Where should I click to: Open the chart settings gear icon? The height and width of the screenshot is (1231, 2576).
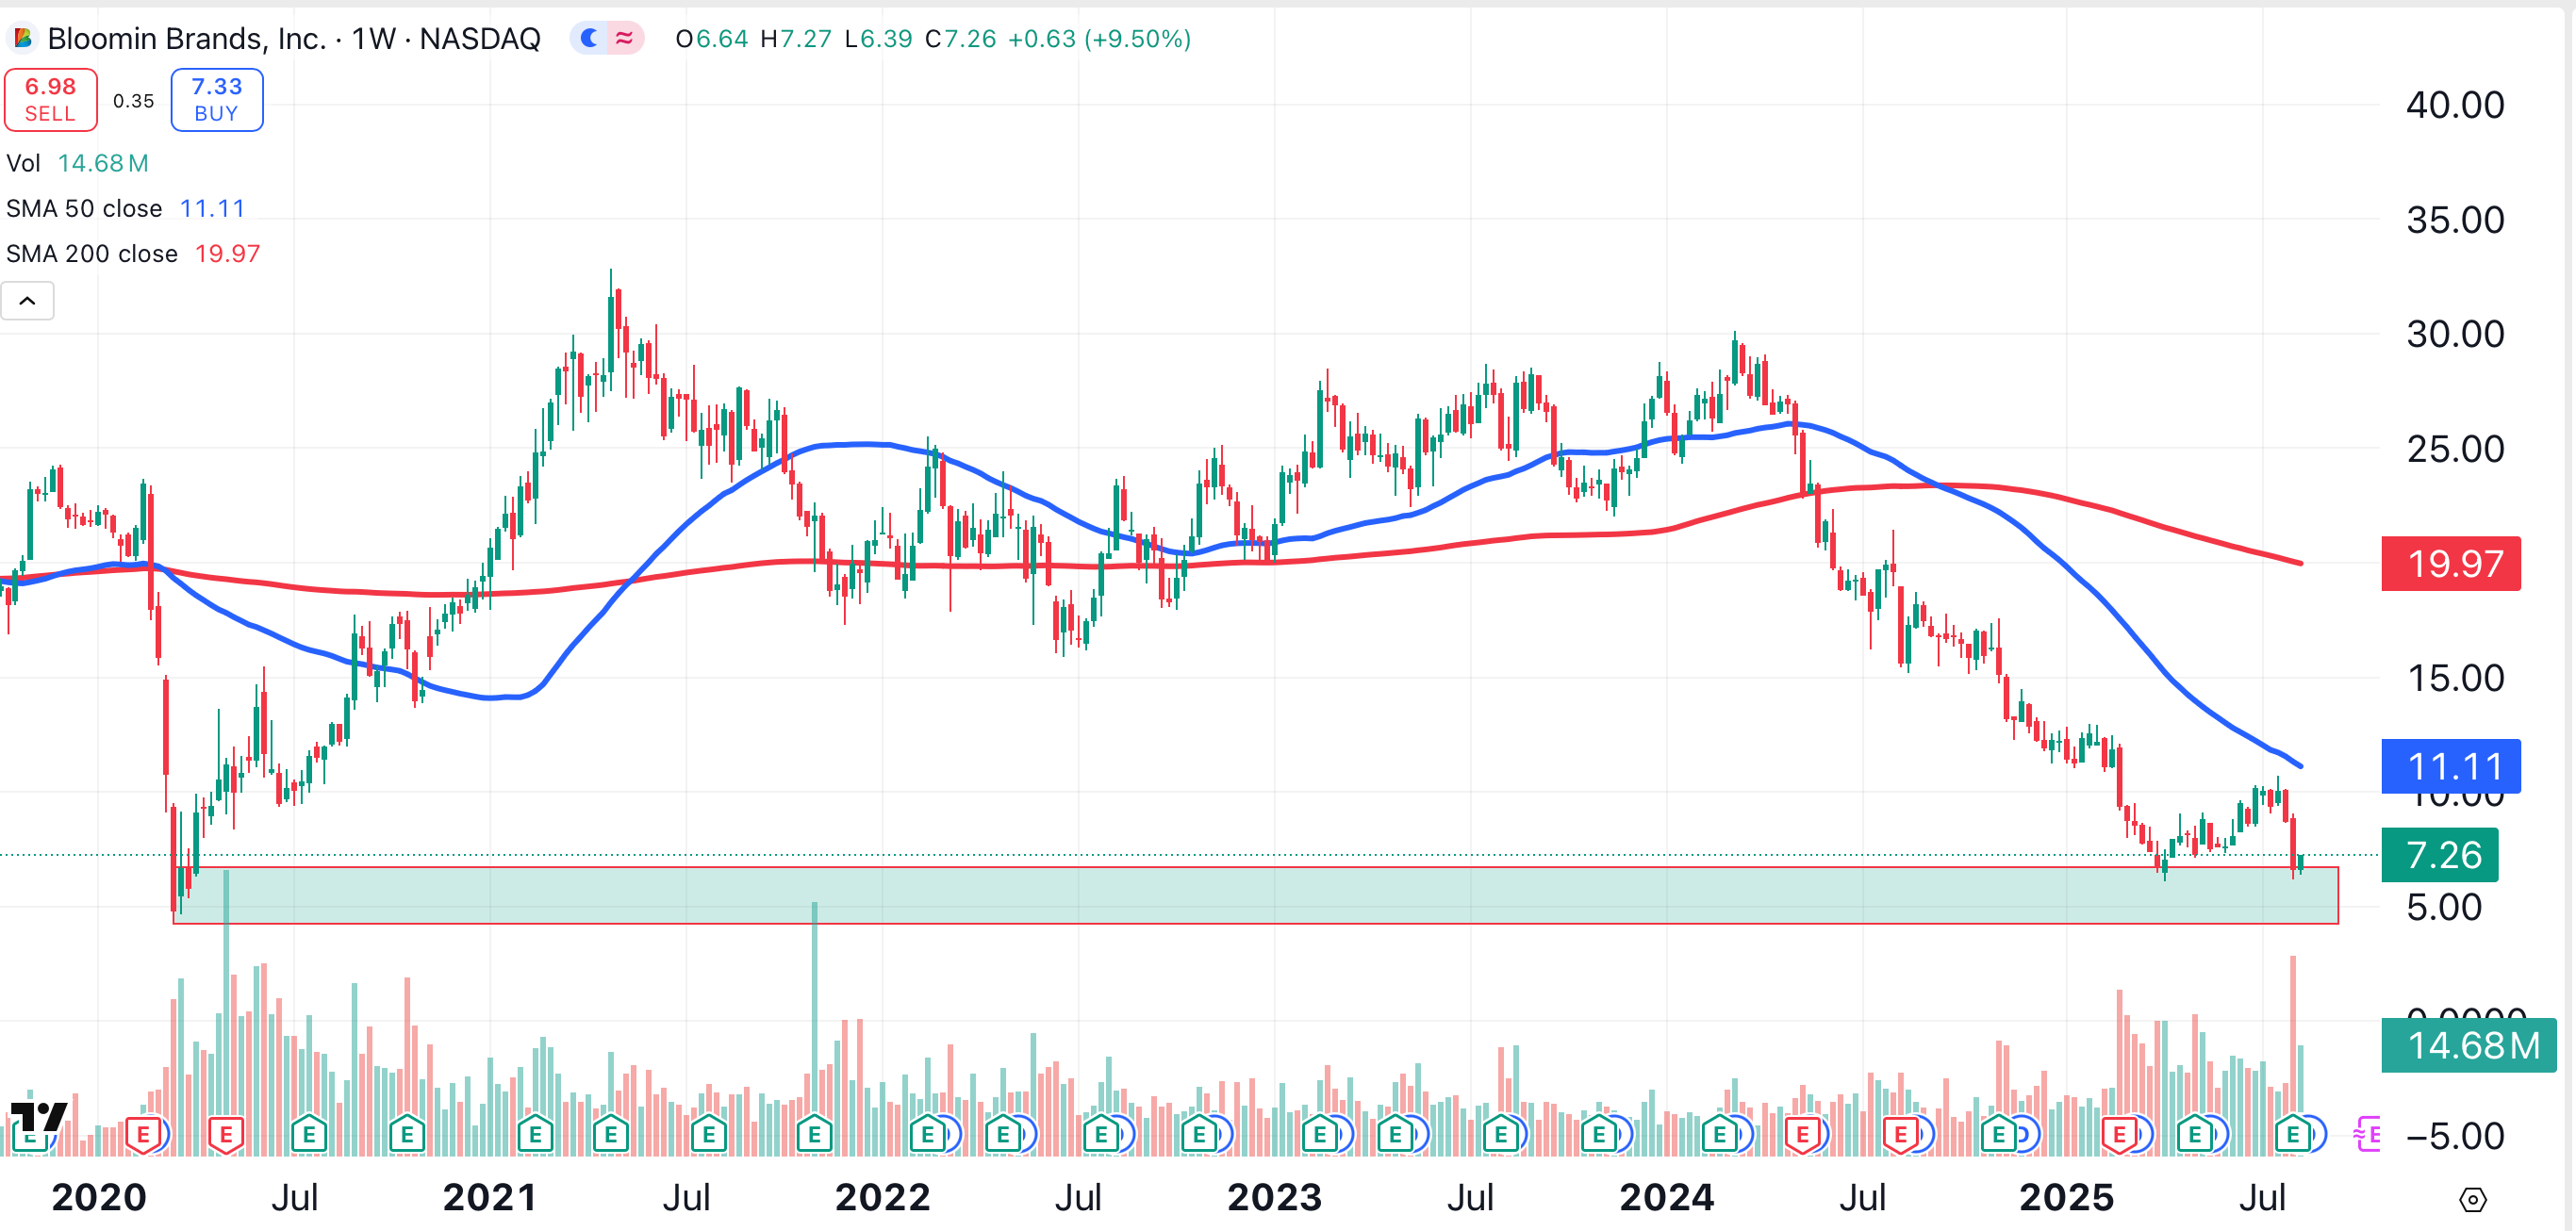click(2472, 1199)
